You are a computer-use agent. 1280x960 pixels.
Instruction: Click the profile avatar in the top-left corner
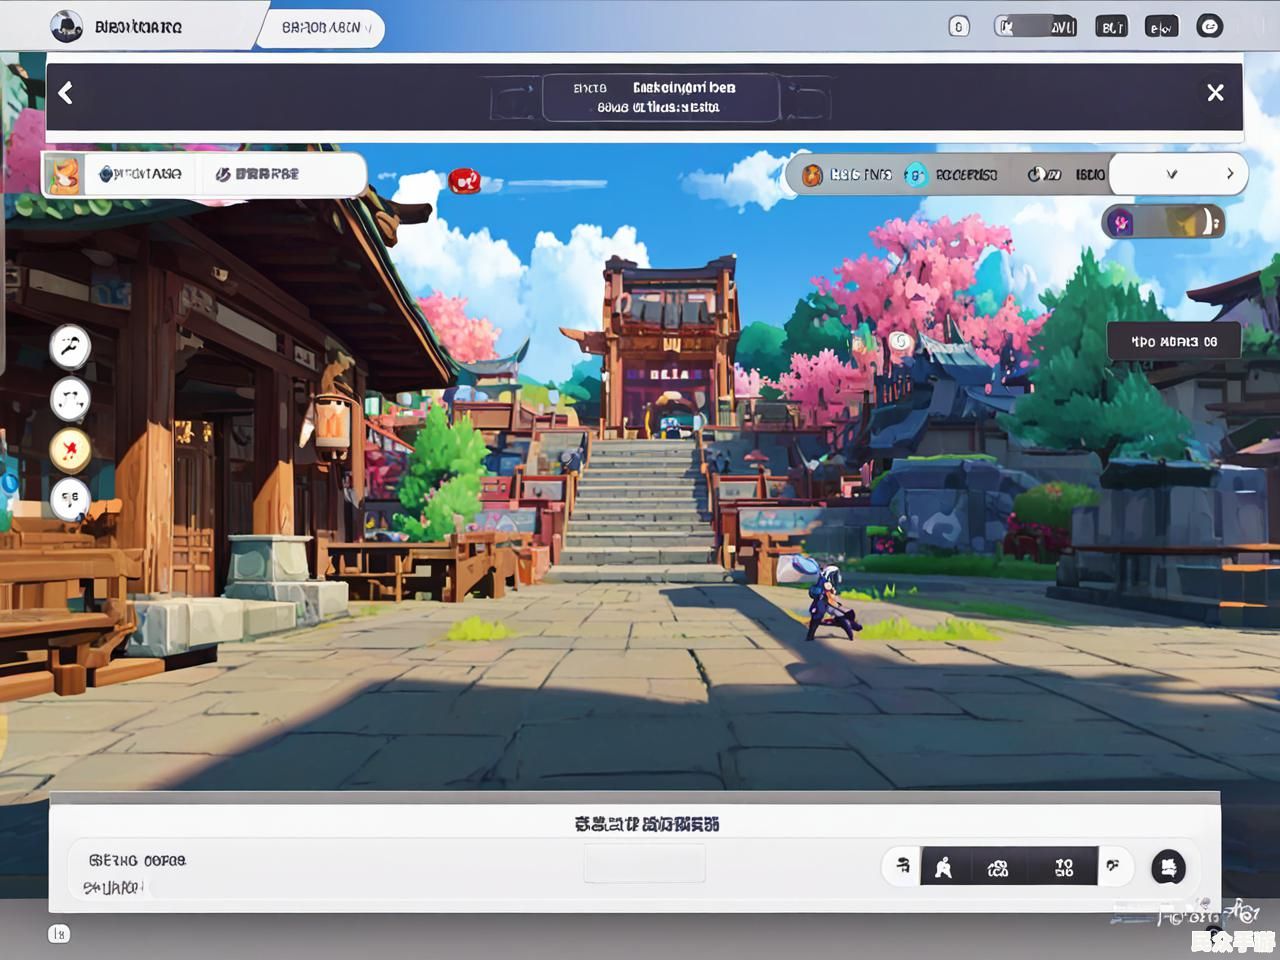pos(67,27)
